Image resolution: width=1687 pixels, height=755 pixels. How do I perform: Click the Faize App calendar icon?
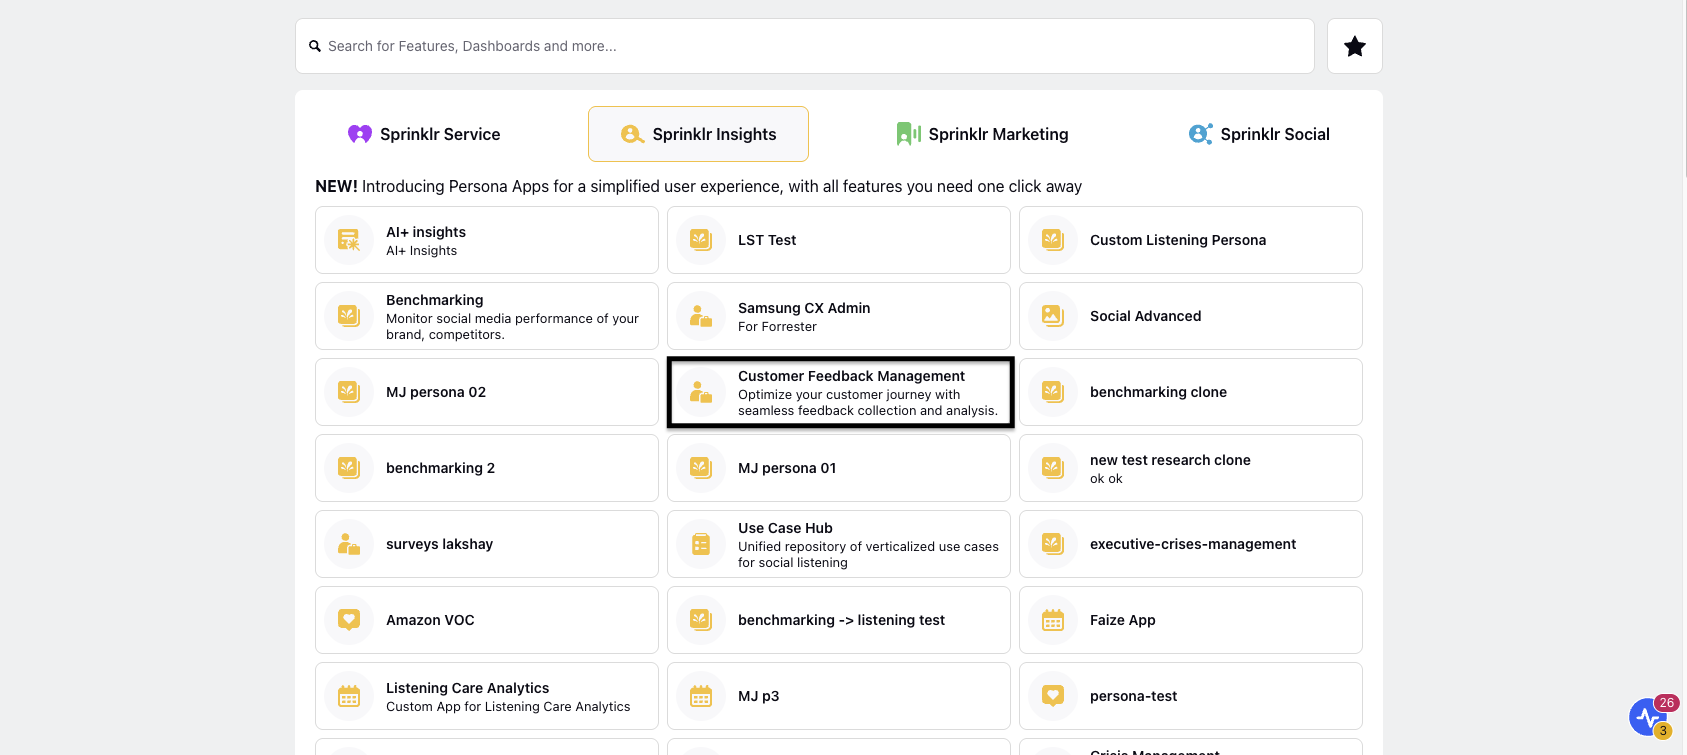point(1053,620)
